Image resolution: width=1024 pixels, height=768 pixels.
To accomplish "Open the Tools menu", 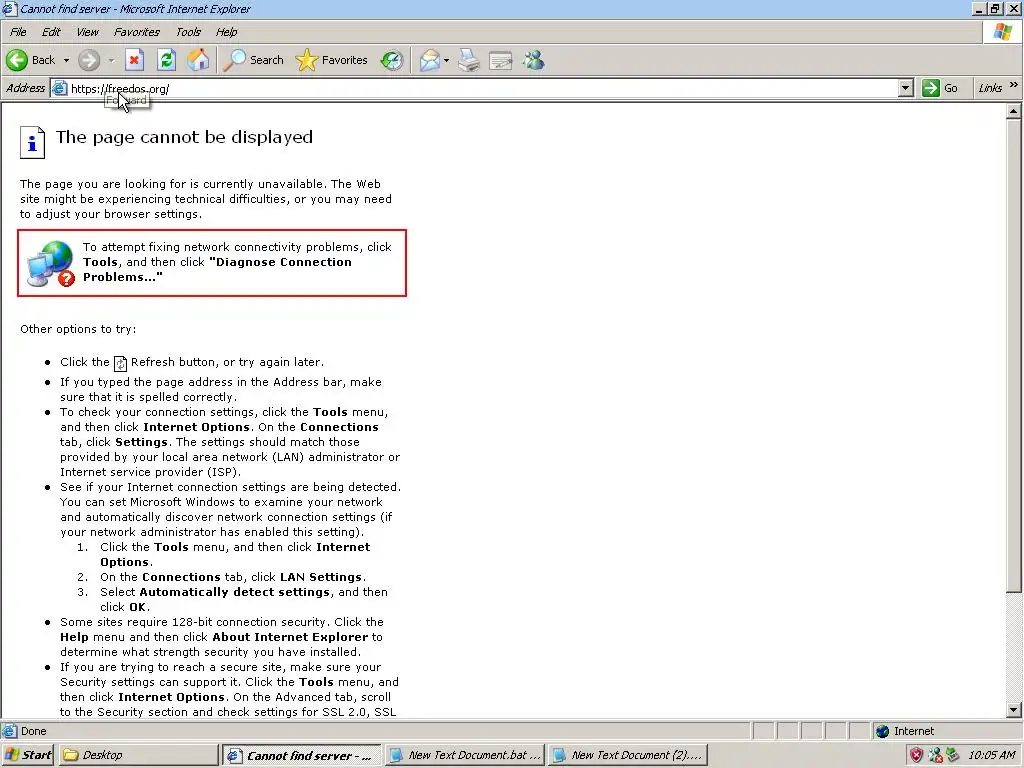I will coord(188,32).
